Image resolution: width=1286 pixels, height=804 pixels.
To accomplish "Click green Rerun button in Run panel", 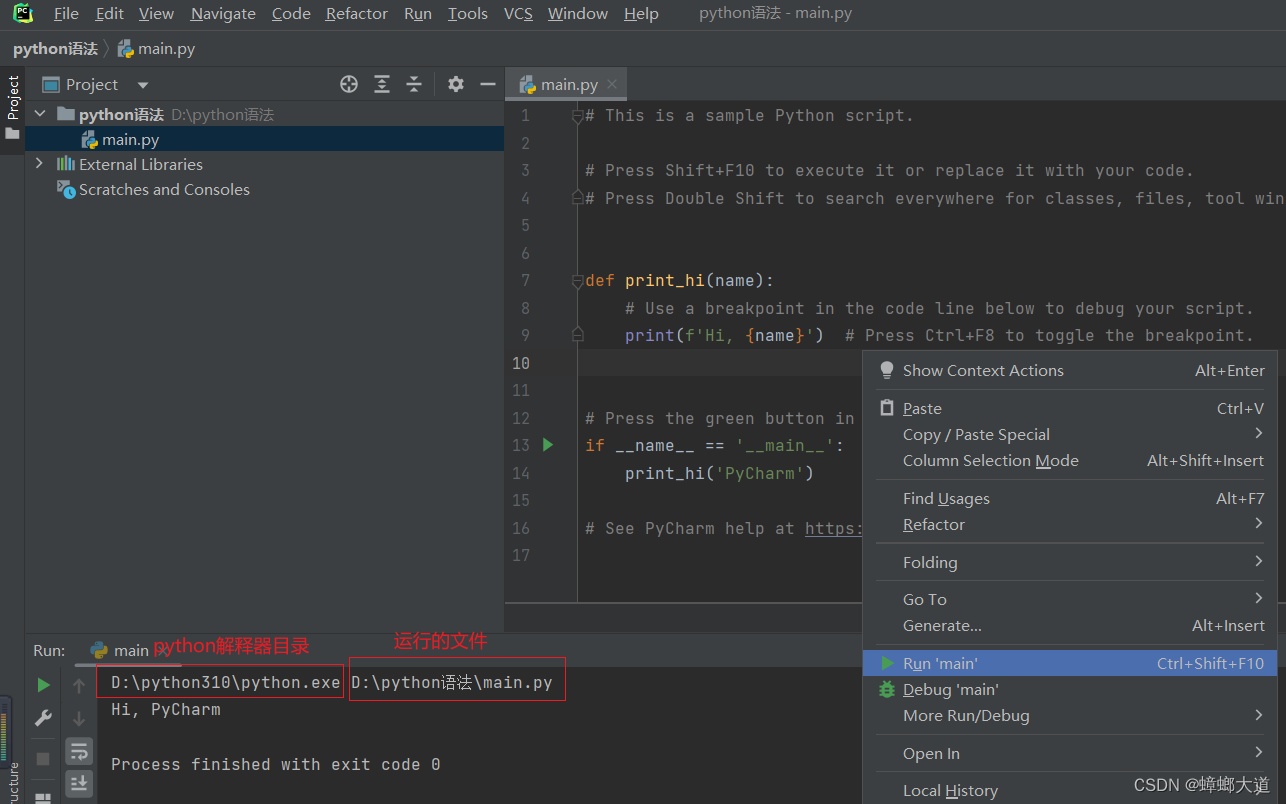I will [x=43, y=685].
